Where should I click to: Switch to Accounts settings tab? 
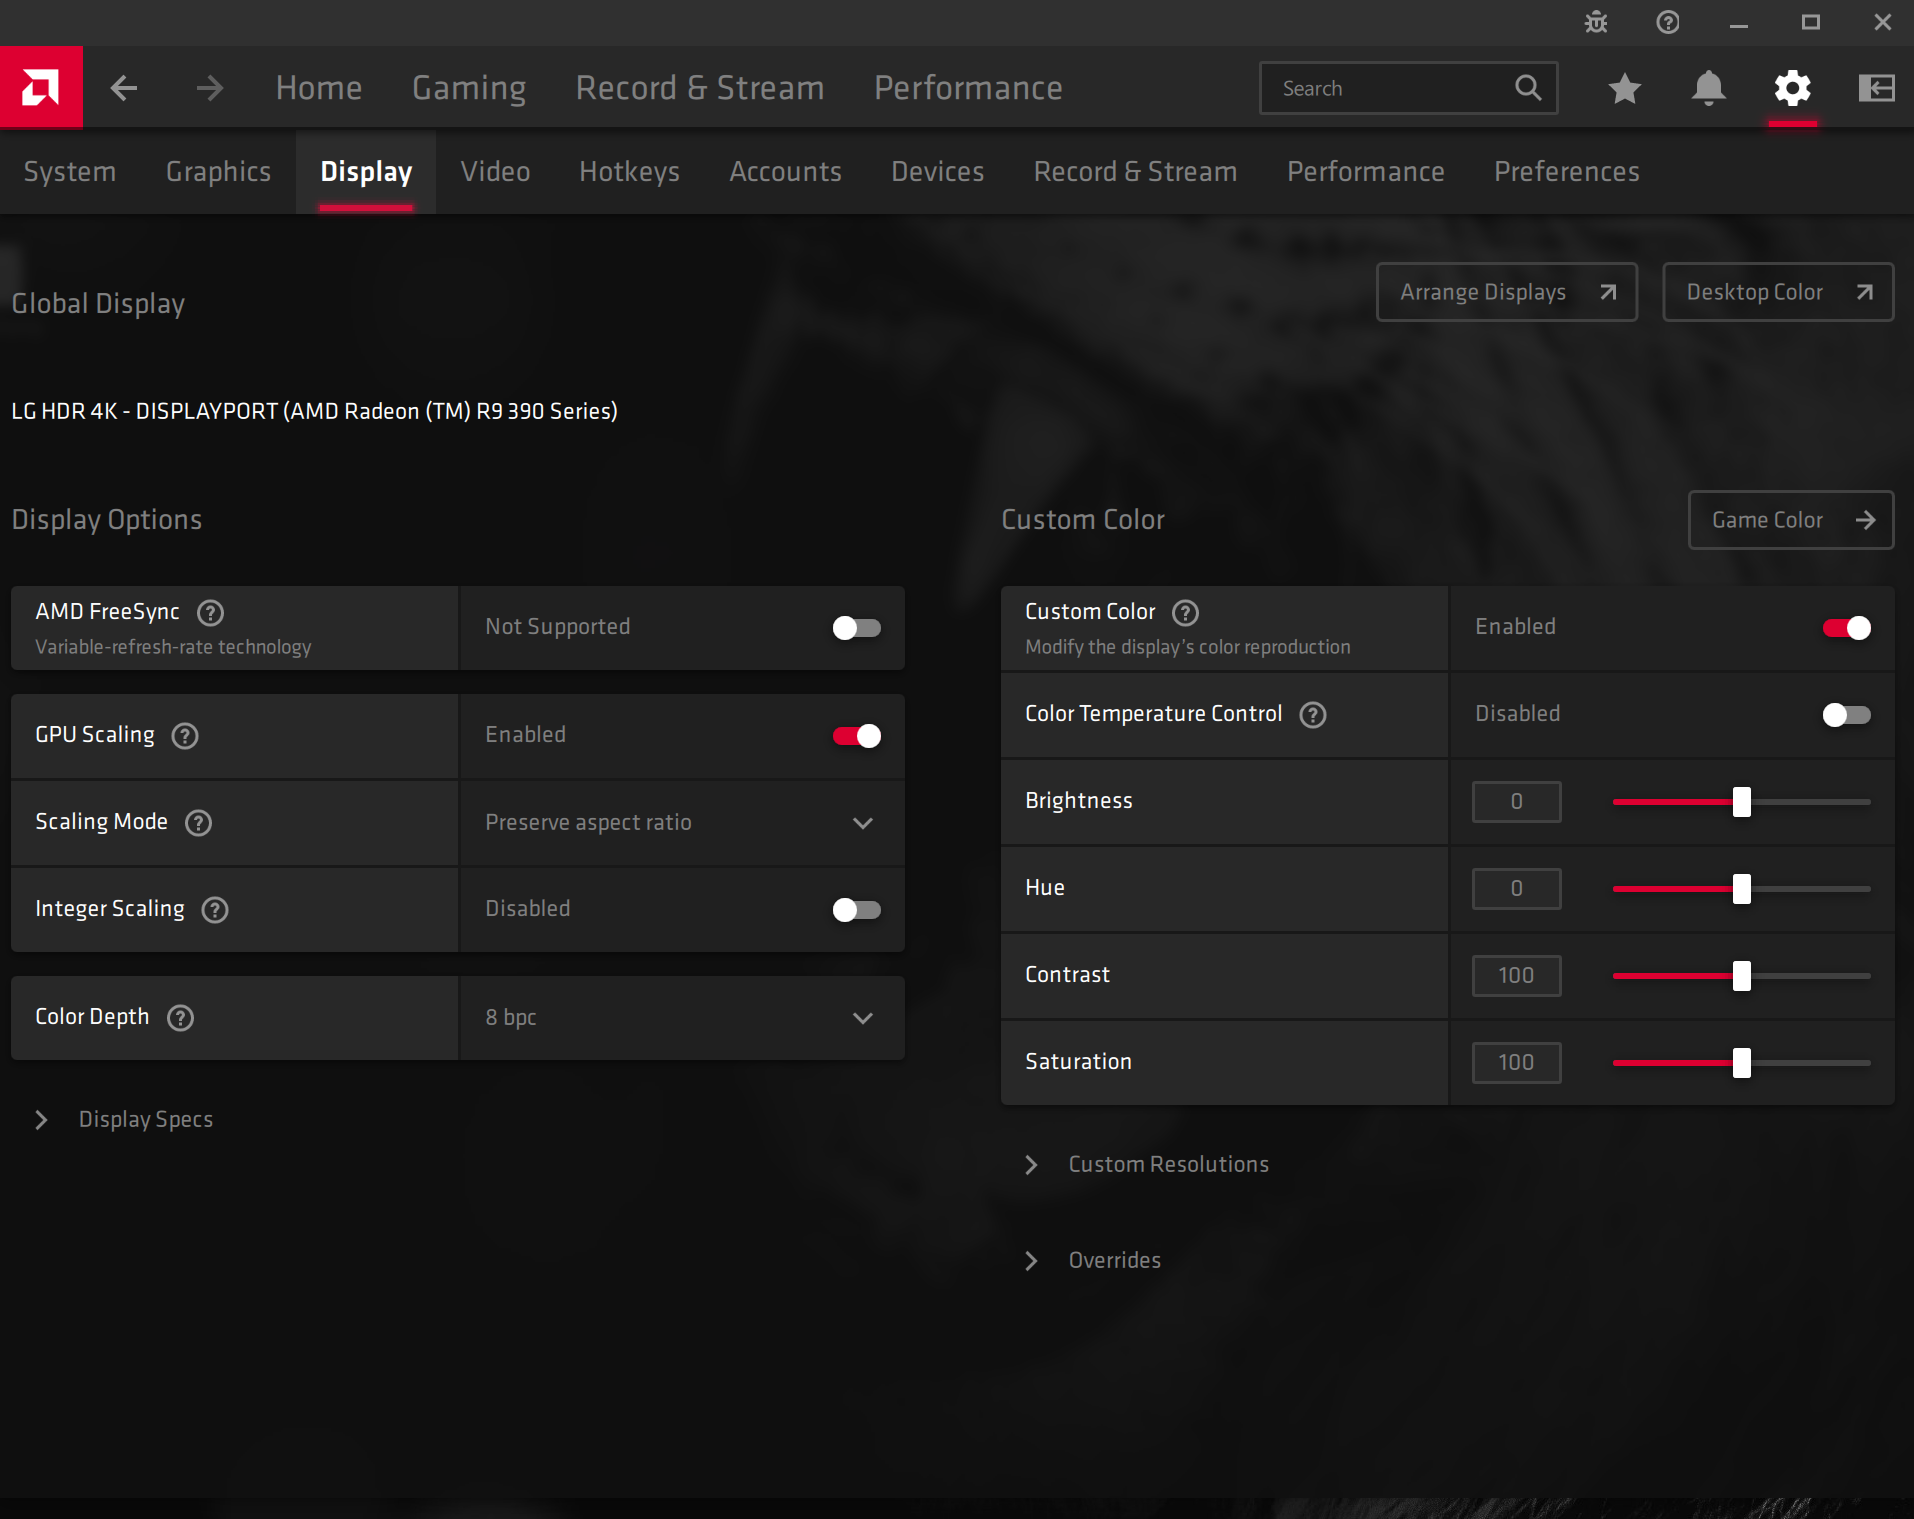coord(785,171)
